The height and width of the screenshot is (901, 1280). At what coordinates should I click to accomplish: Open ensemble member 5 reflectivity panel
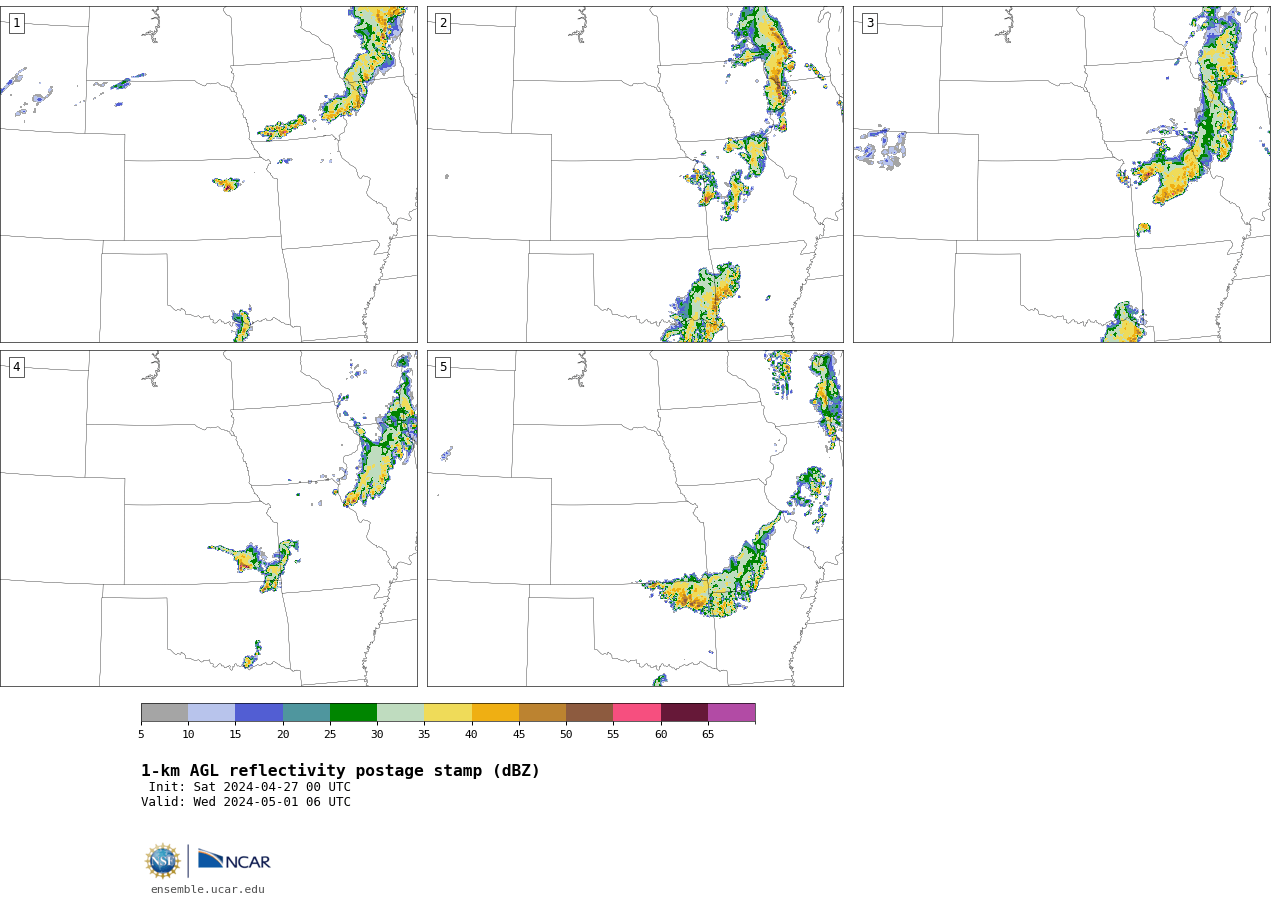click(x=635, y=518)
